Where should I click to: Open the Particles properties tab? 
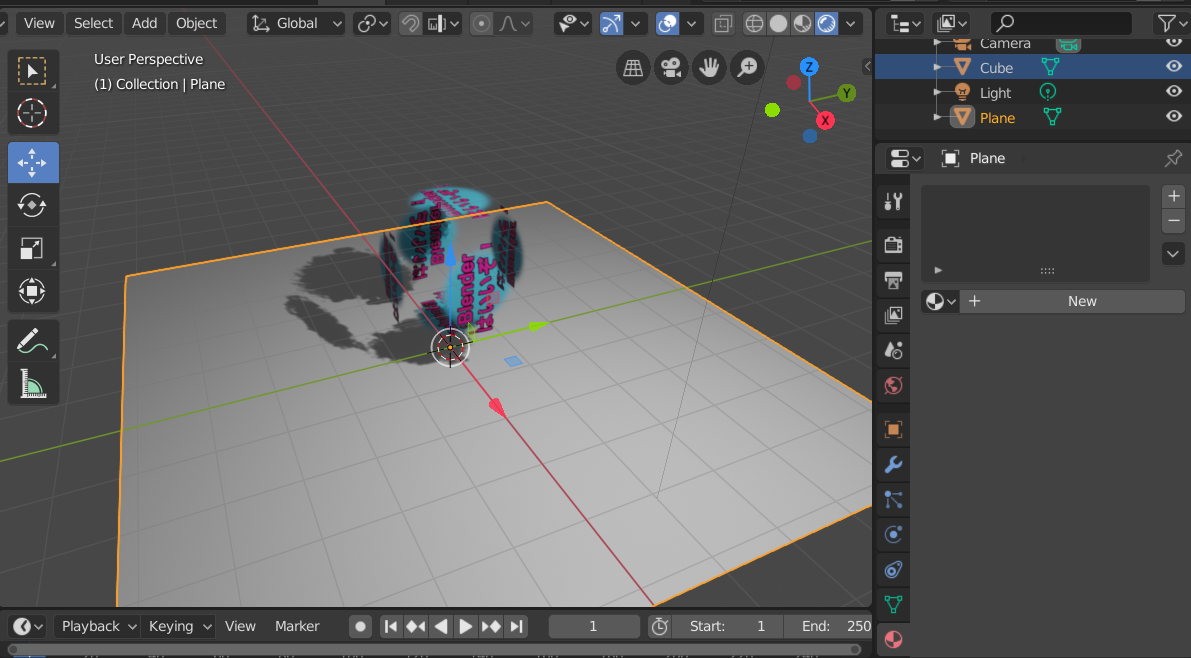(893, 499)
